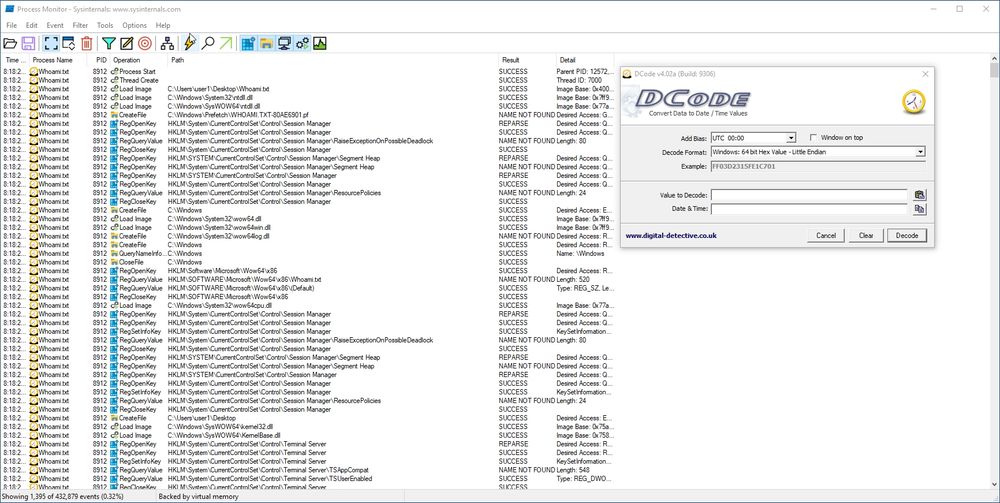Toggle the Capture events icon
Viewport: 1000px width, 503px height.
coord(51,43)
